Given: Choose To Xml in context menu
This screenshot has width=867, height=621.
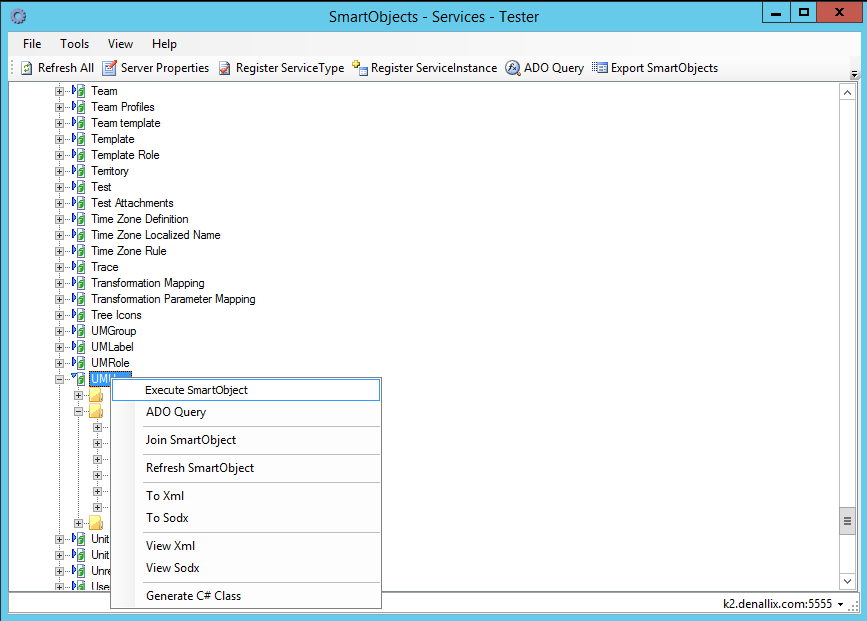Looking at the screenshot, I should 246,496.
